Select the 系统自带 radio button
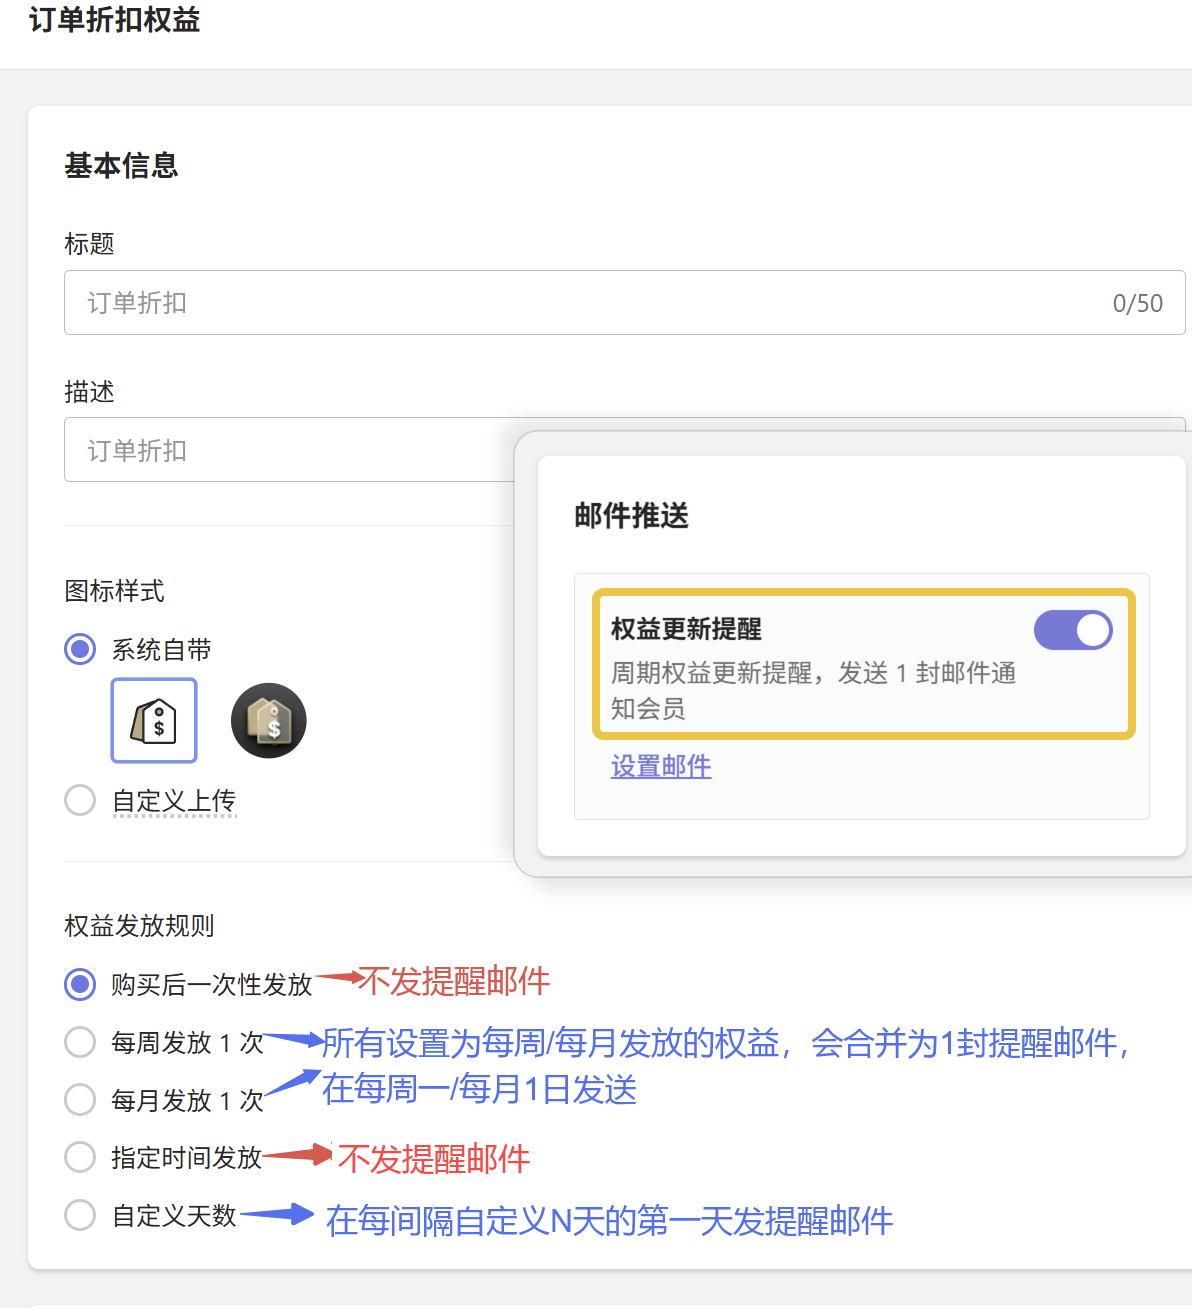Image resolution: width=1192 pixels, height=1308 pixels. coord(80,649)
